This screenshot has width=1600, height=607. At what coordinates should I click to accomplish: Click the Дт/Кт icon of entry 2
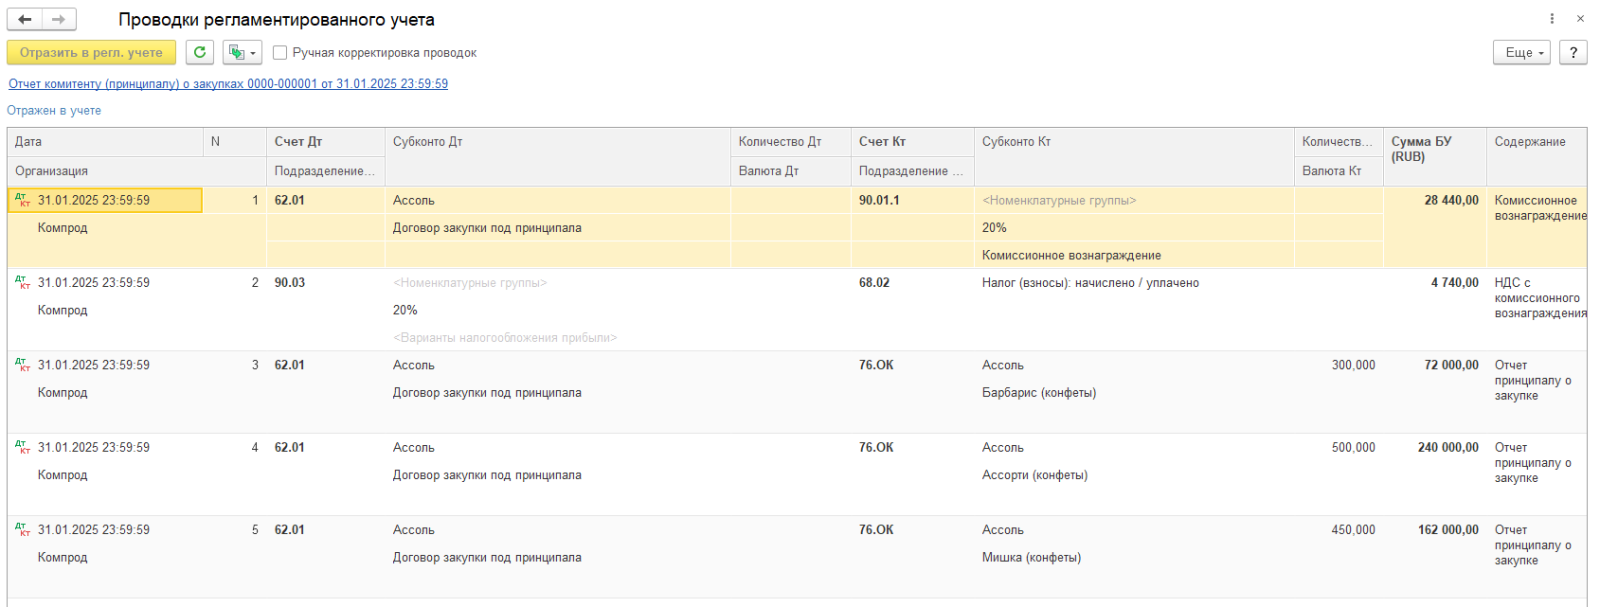(23, 283)
